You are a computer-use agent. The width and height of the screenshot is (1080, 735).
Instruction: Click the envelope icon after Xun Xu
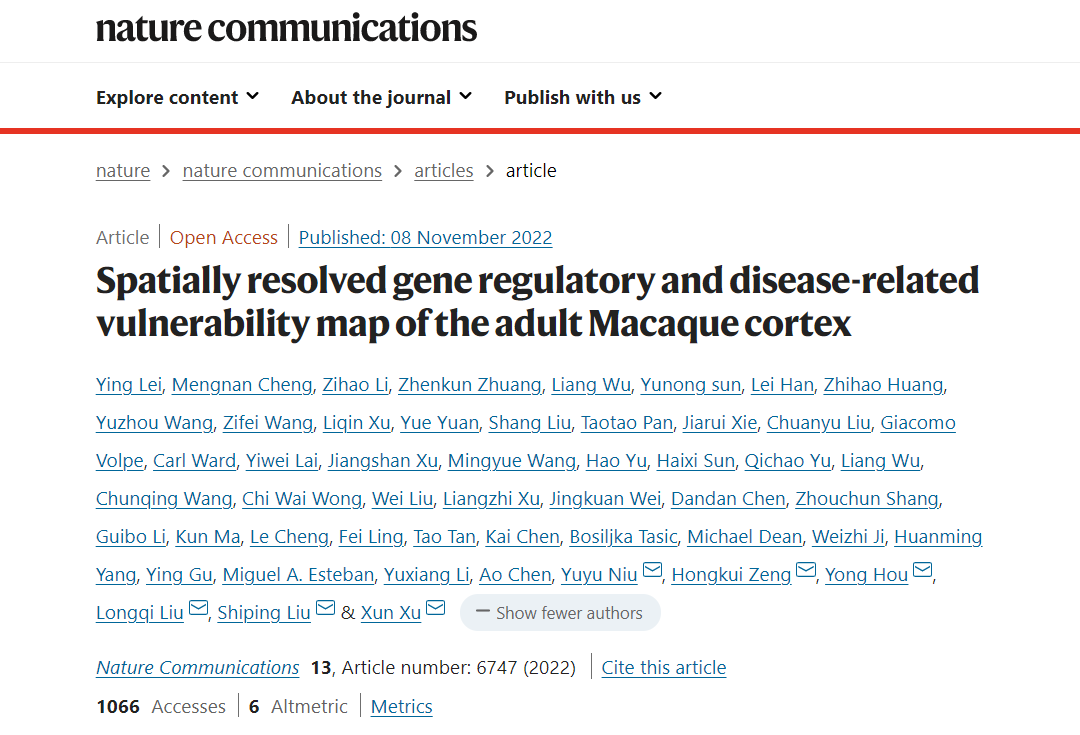(x=435, y=610)
